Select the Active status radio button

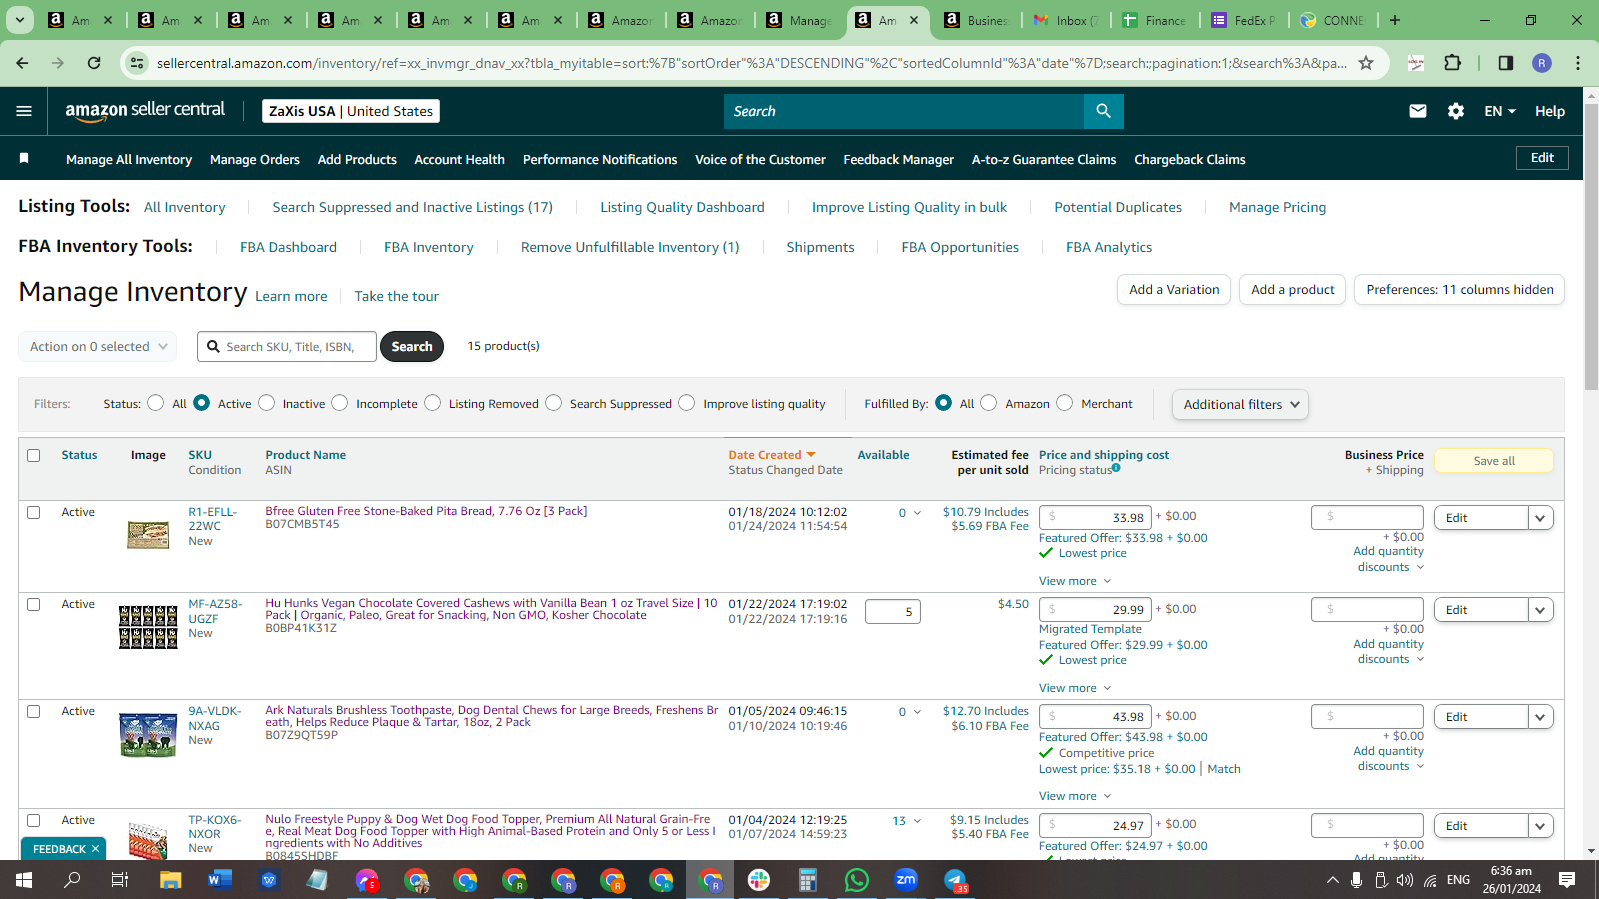202,403
